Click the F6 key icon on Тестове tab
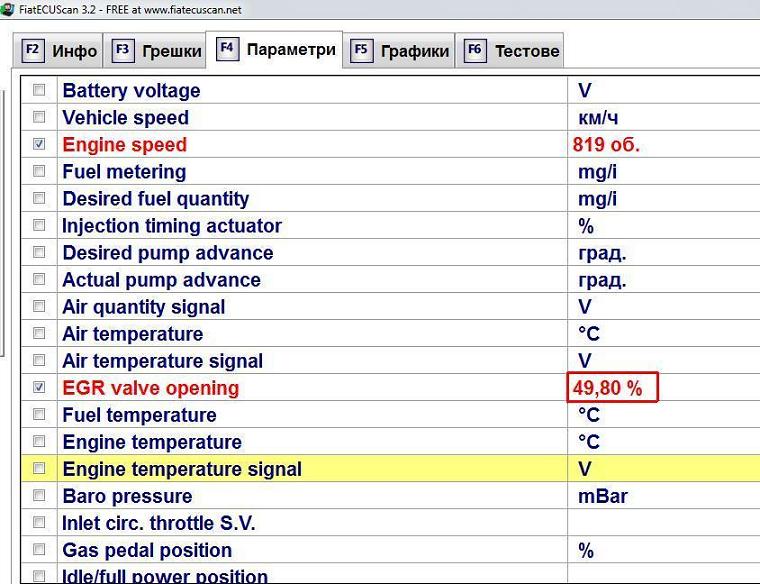 [x=475, y=50]
